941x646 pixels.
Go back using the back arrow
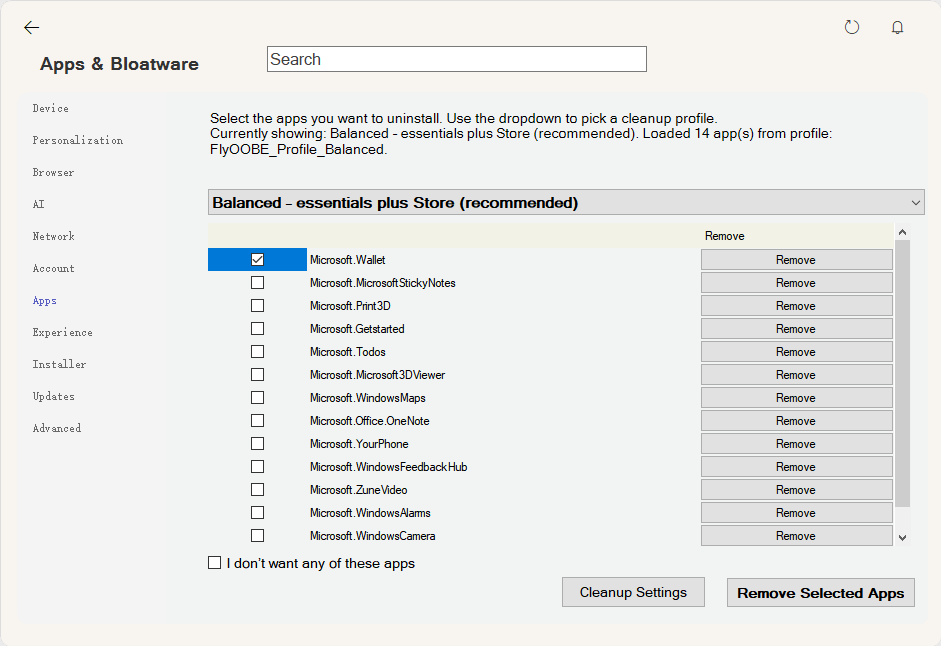click(31, 28)
